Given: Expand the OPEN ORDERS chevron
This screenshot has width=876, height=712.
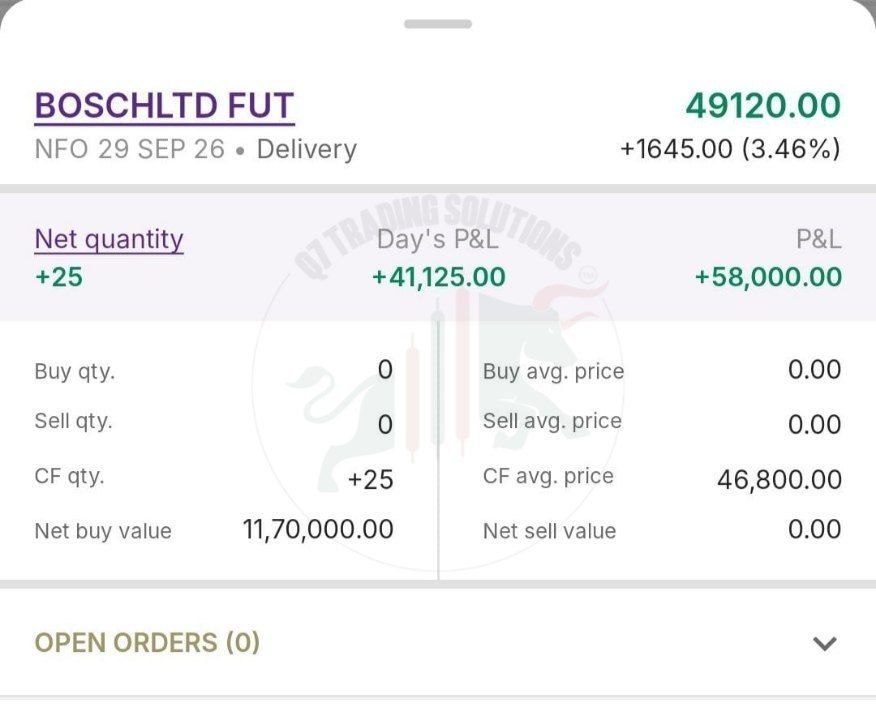Looking at the screenshot, I should point(825,644).
